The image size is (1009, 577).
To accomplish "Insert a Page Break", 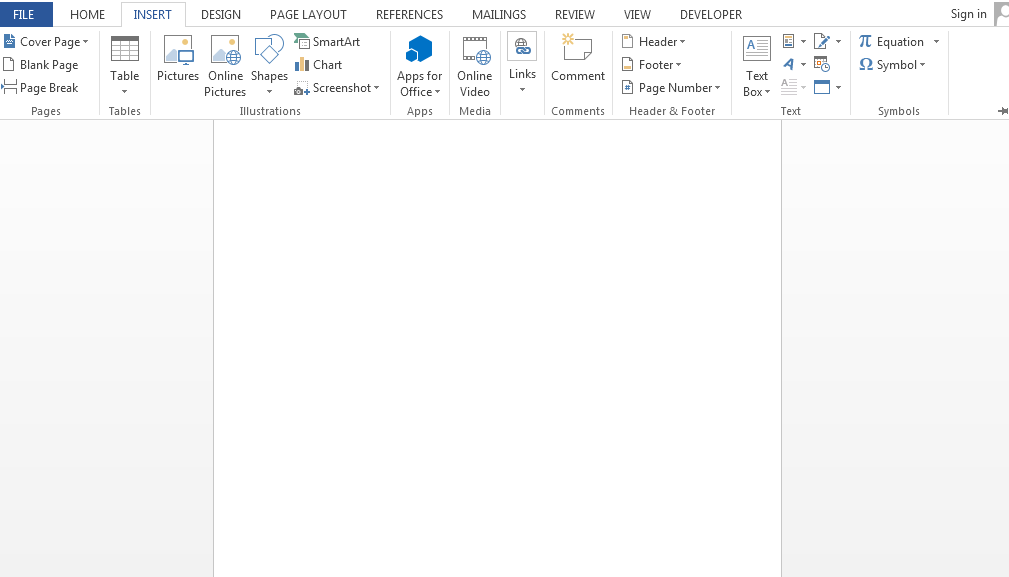I will tap(43, 87).
